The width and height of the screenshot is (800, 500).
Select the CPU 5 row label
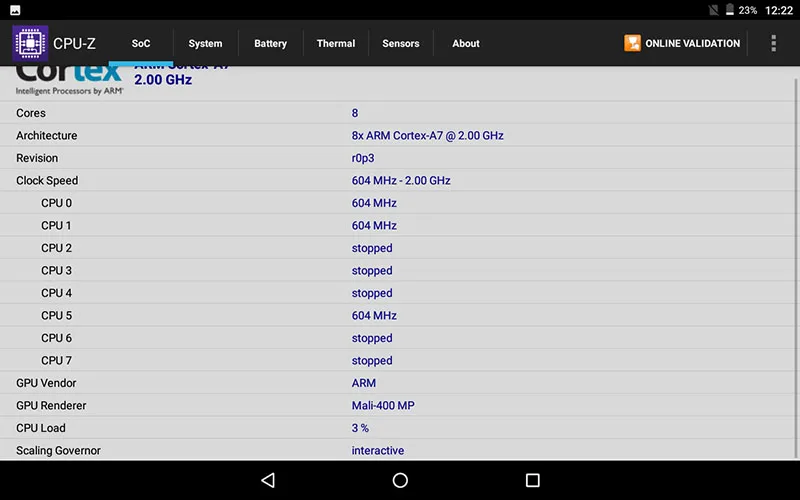[x=56, y=315]
